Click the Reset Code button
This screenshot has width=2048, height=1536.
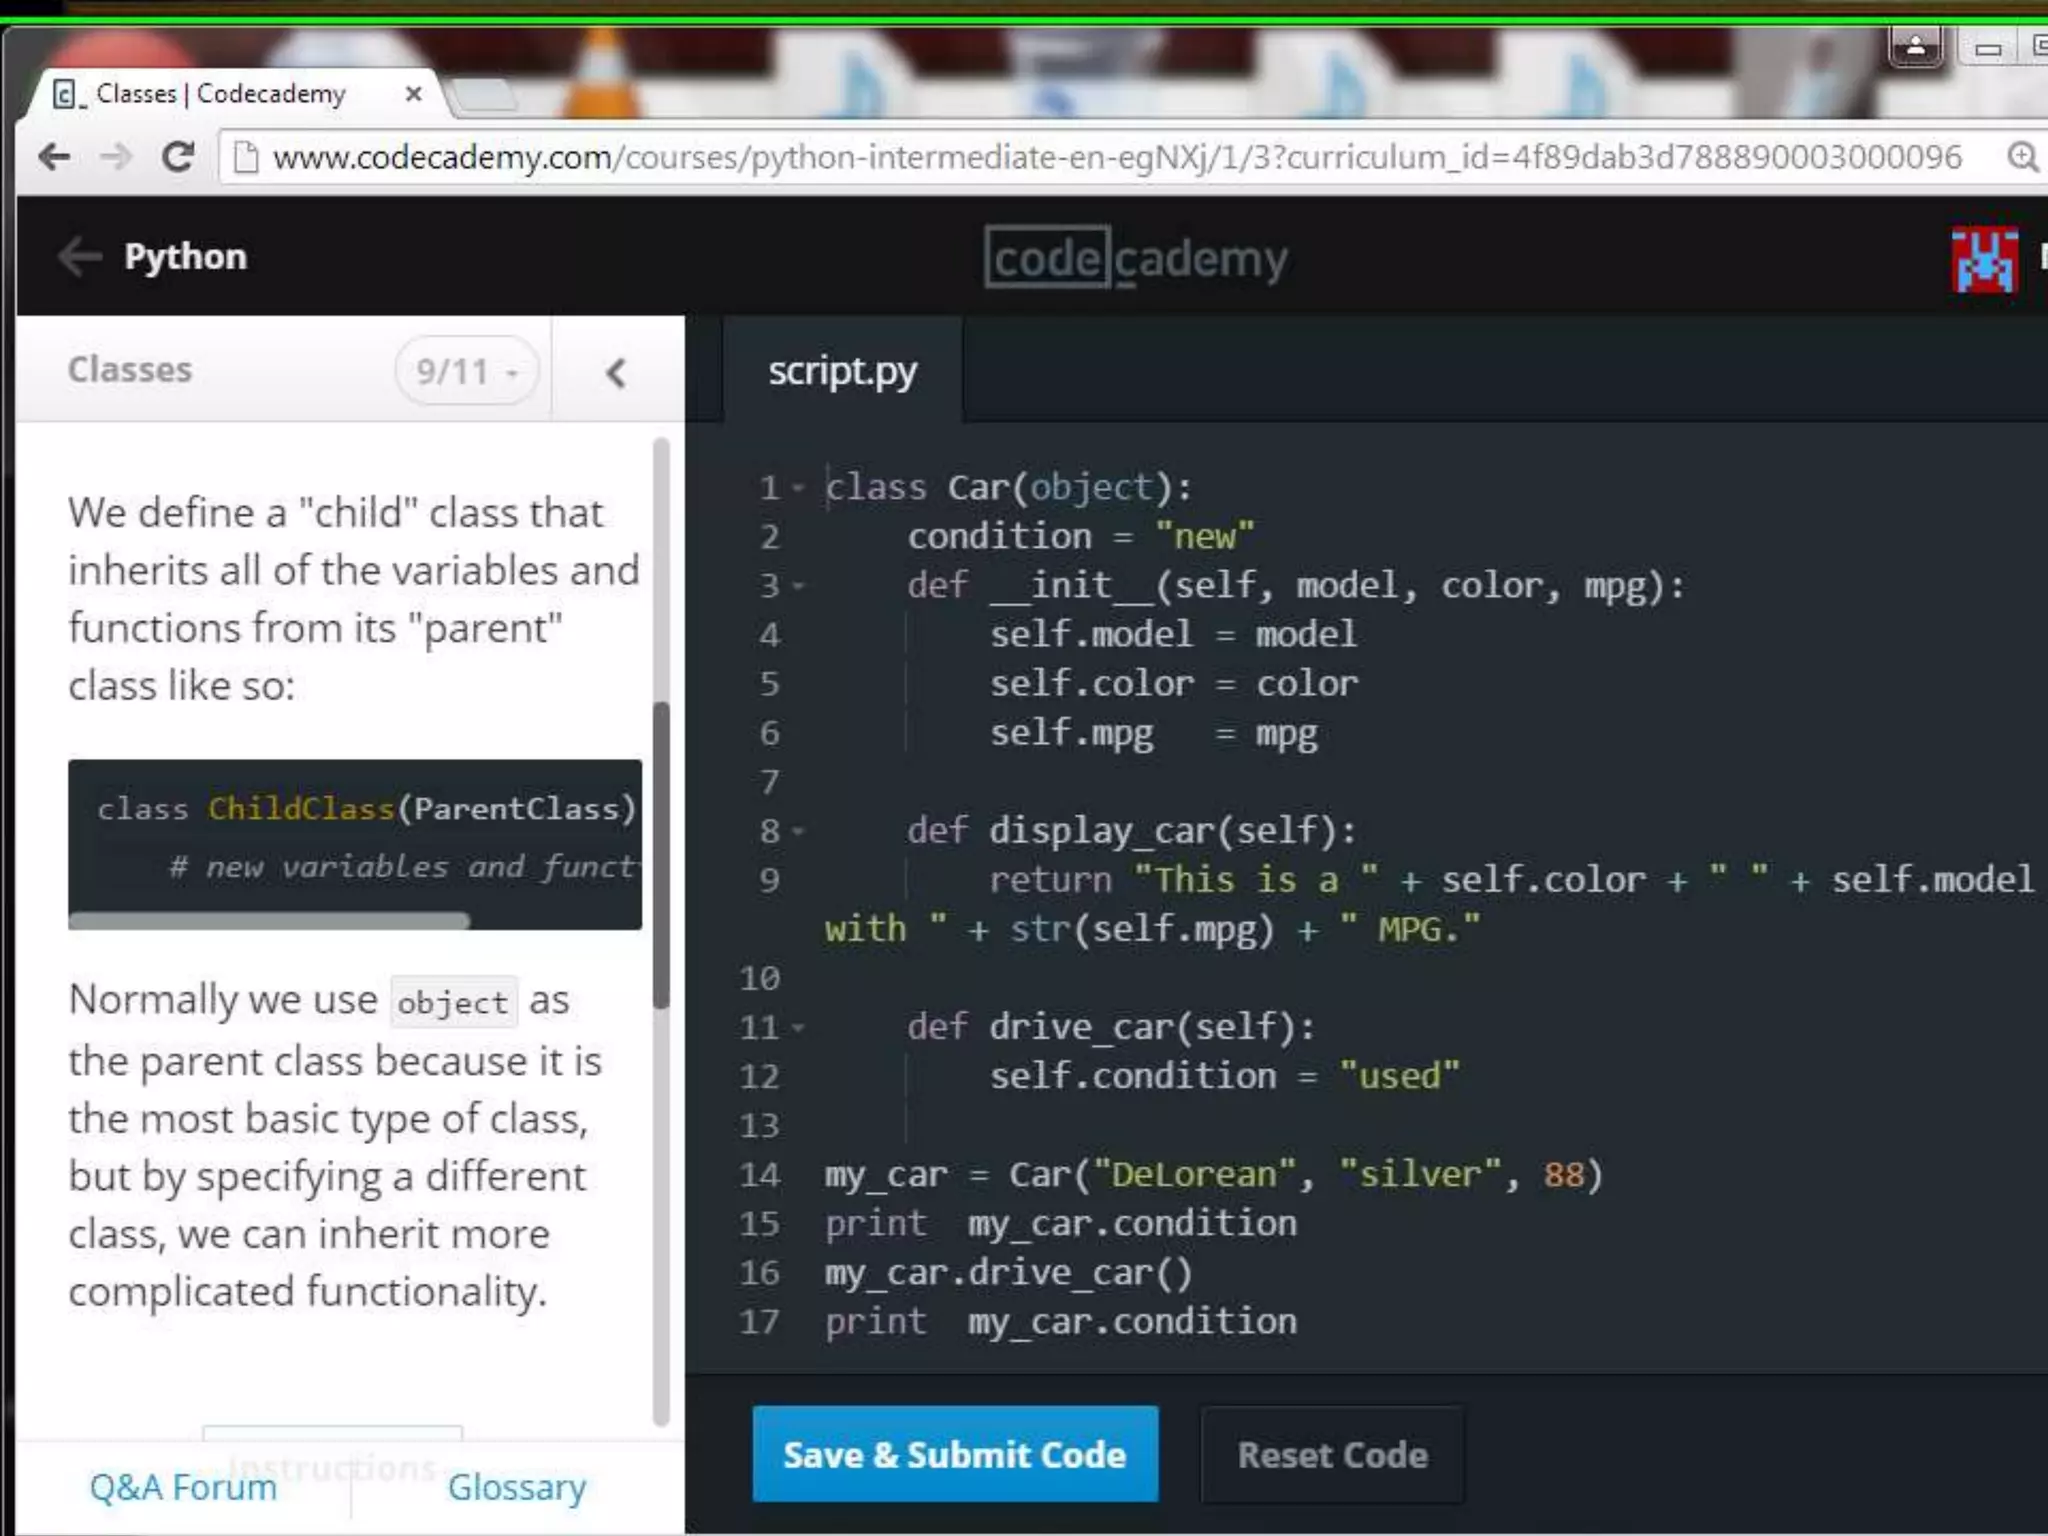(1332, 1455)
